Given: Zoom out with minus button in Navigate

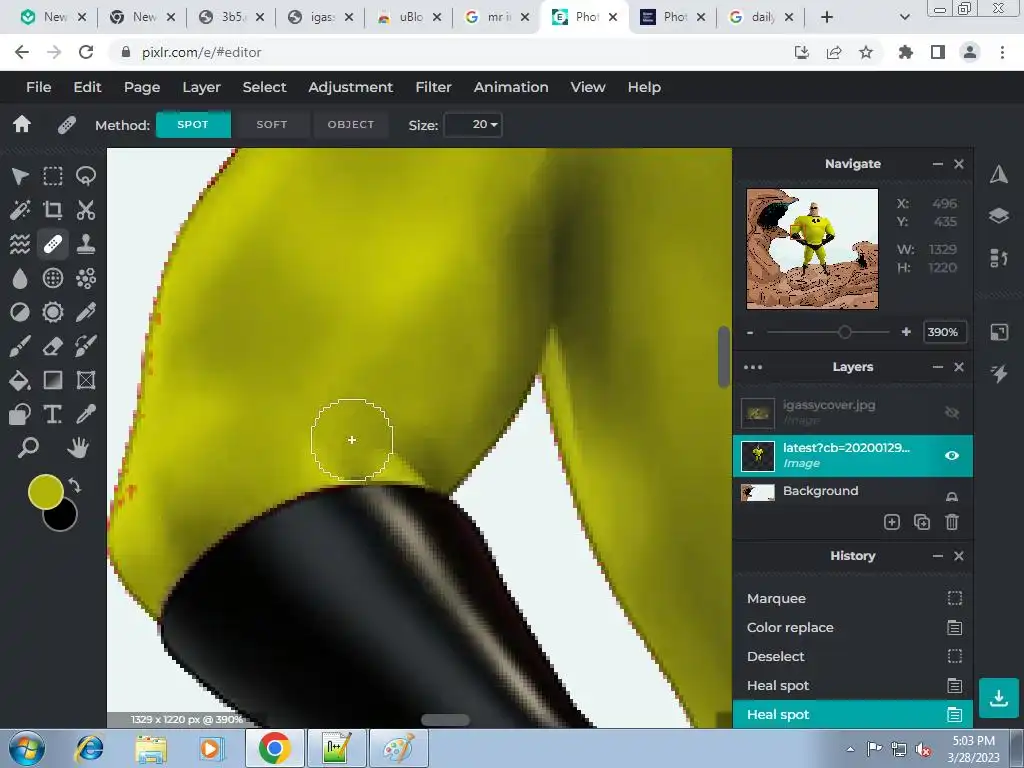Looking at the screenshot, I should coord(750,332).
